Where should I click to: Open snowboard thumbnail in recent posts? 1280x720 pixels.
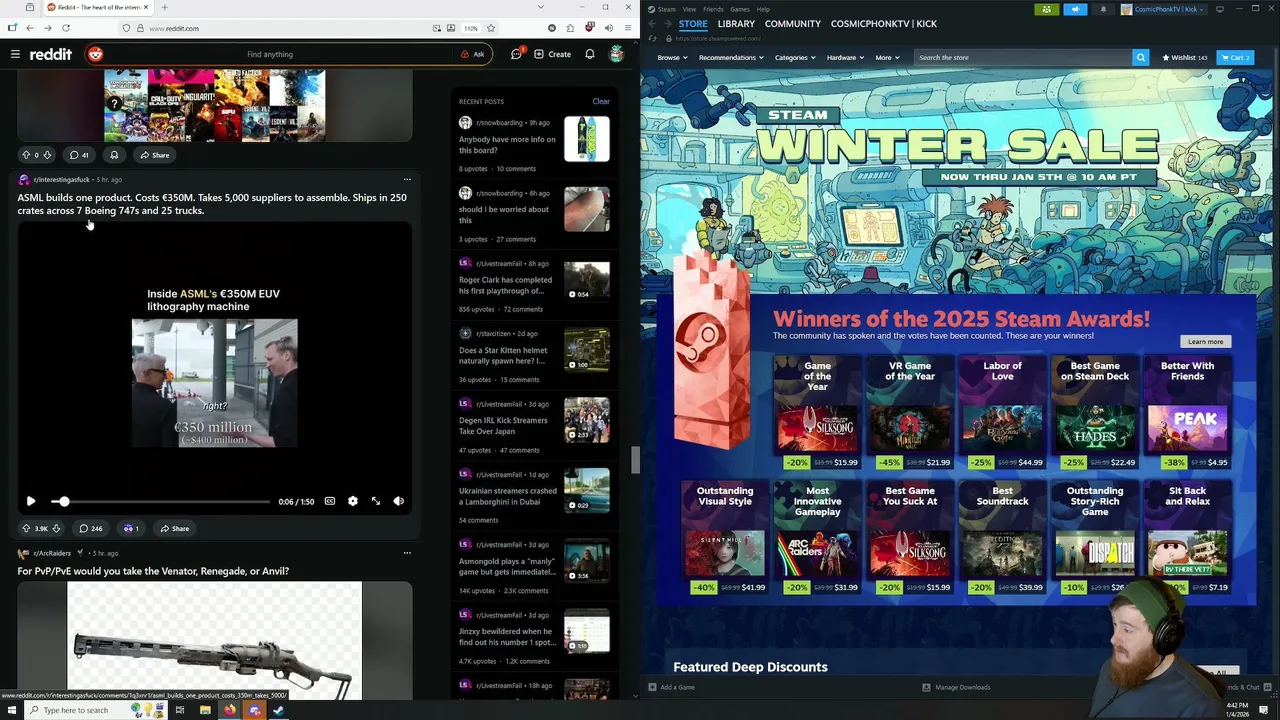click(586, 139)
